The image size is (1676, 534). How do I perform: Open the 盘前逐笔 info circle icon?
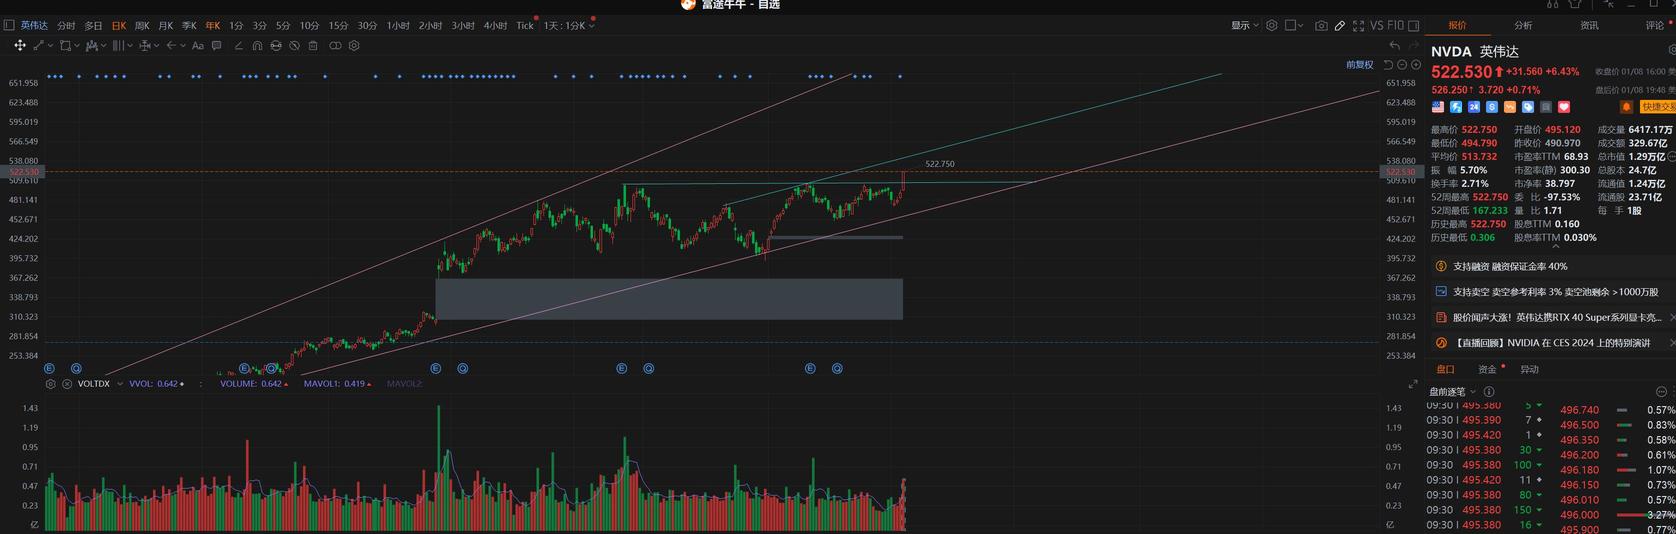(x=1489, y=392)
